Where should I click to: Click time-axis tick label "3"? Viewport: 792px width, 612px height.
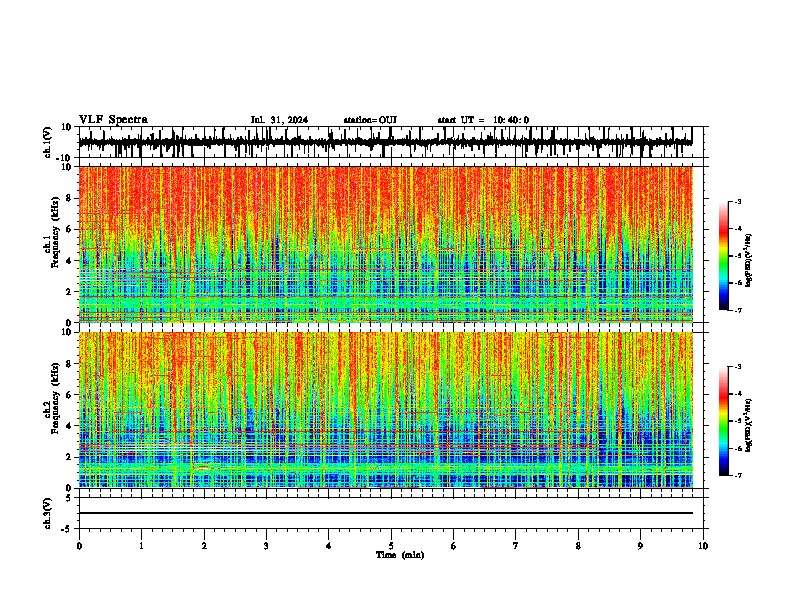pos(266,546)
